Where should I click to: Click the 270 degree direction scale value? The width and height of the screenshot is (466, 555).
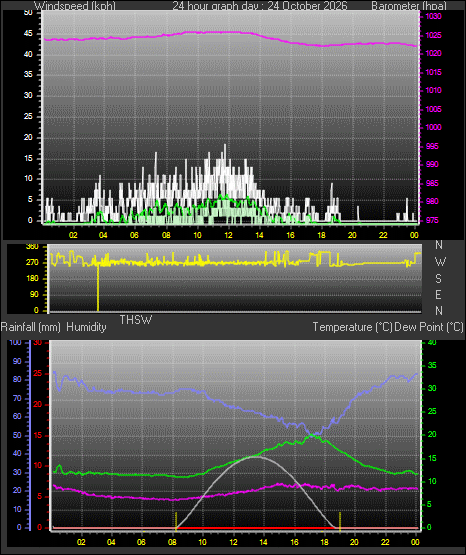[x=33, y=263]
